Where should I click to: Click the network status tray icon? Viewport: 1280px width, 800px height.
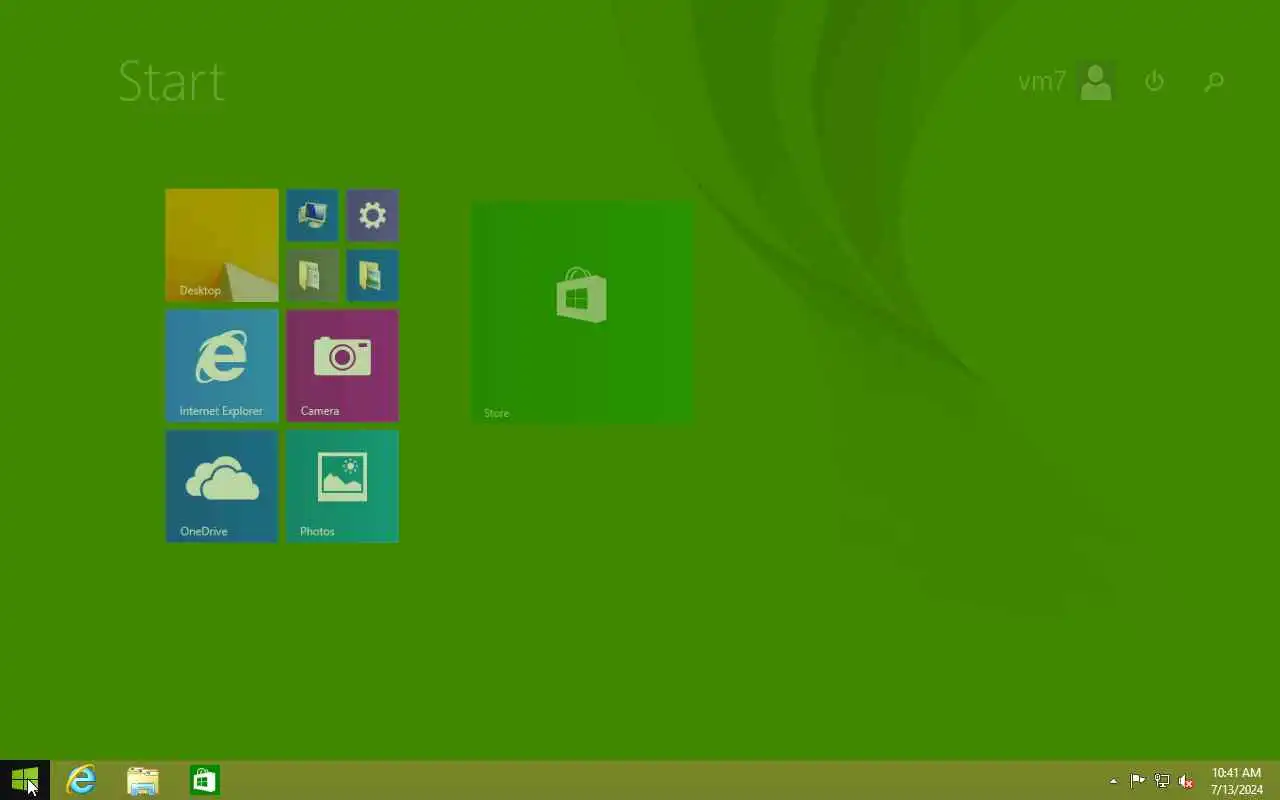(1162, 781)
